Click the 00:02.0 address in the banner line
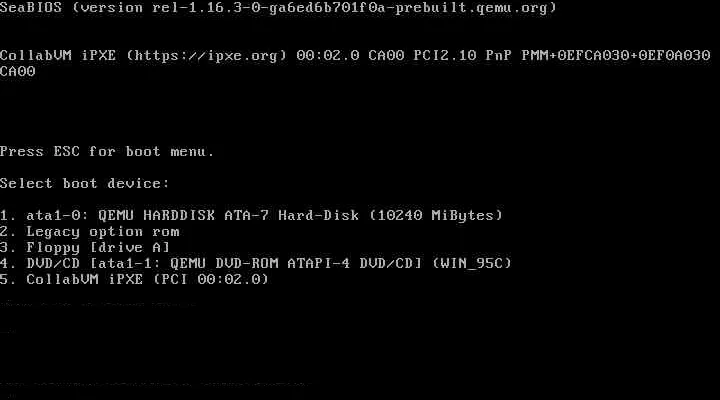This screenshot has width=720, height=400. (x=328, y=56)
